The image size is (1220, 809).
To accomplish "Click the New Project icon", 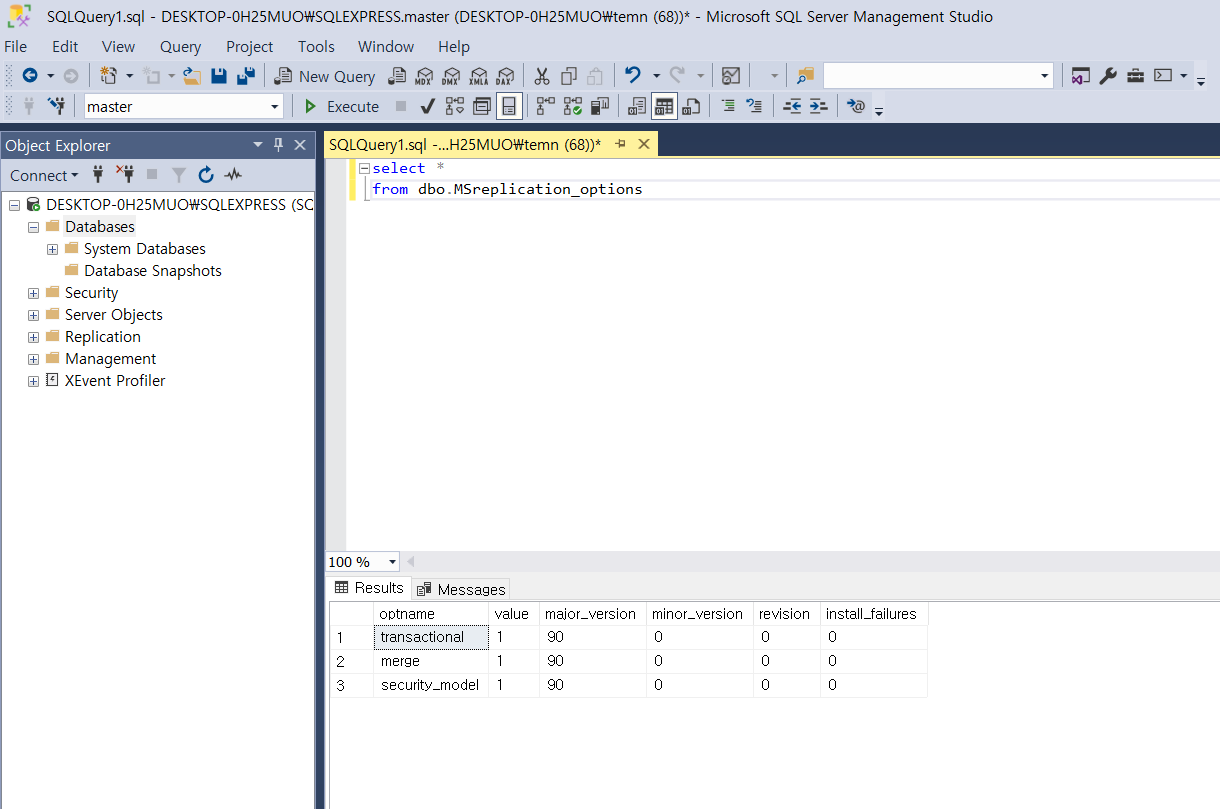I will click(x=109, y=76).
